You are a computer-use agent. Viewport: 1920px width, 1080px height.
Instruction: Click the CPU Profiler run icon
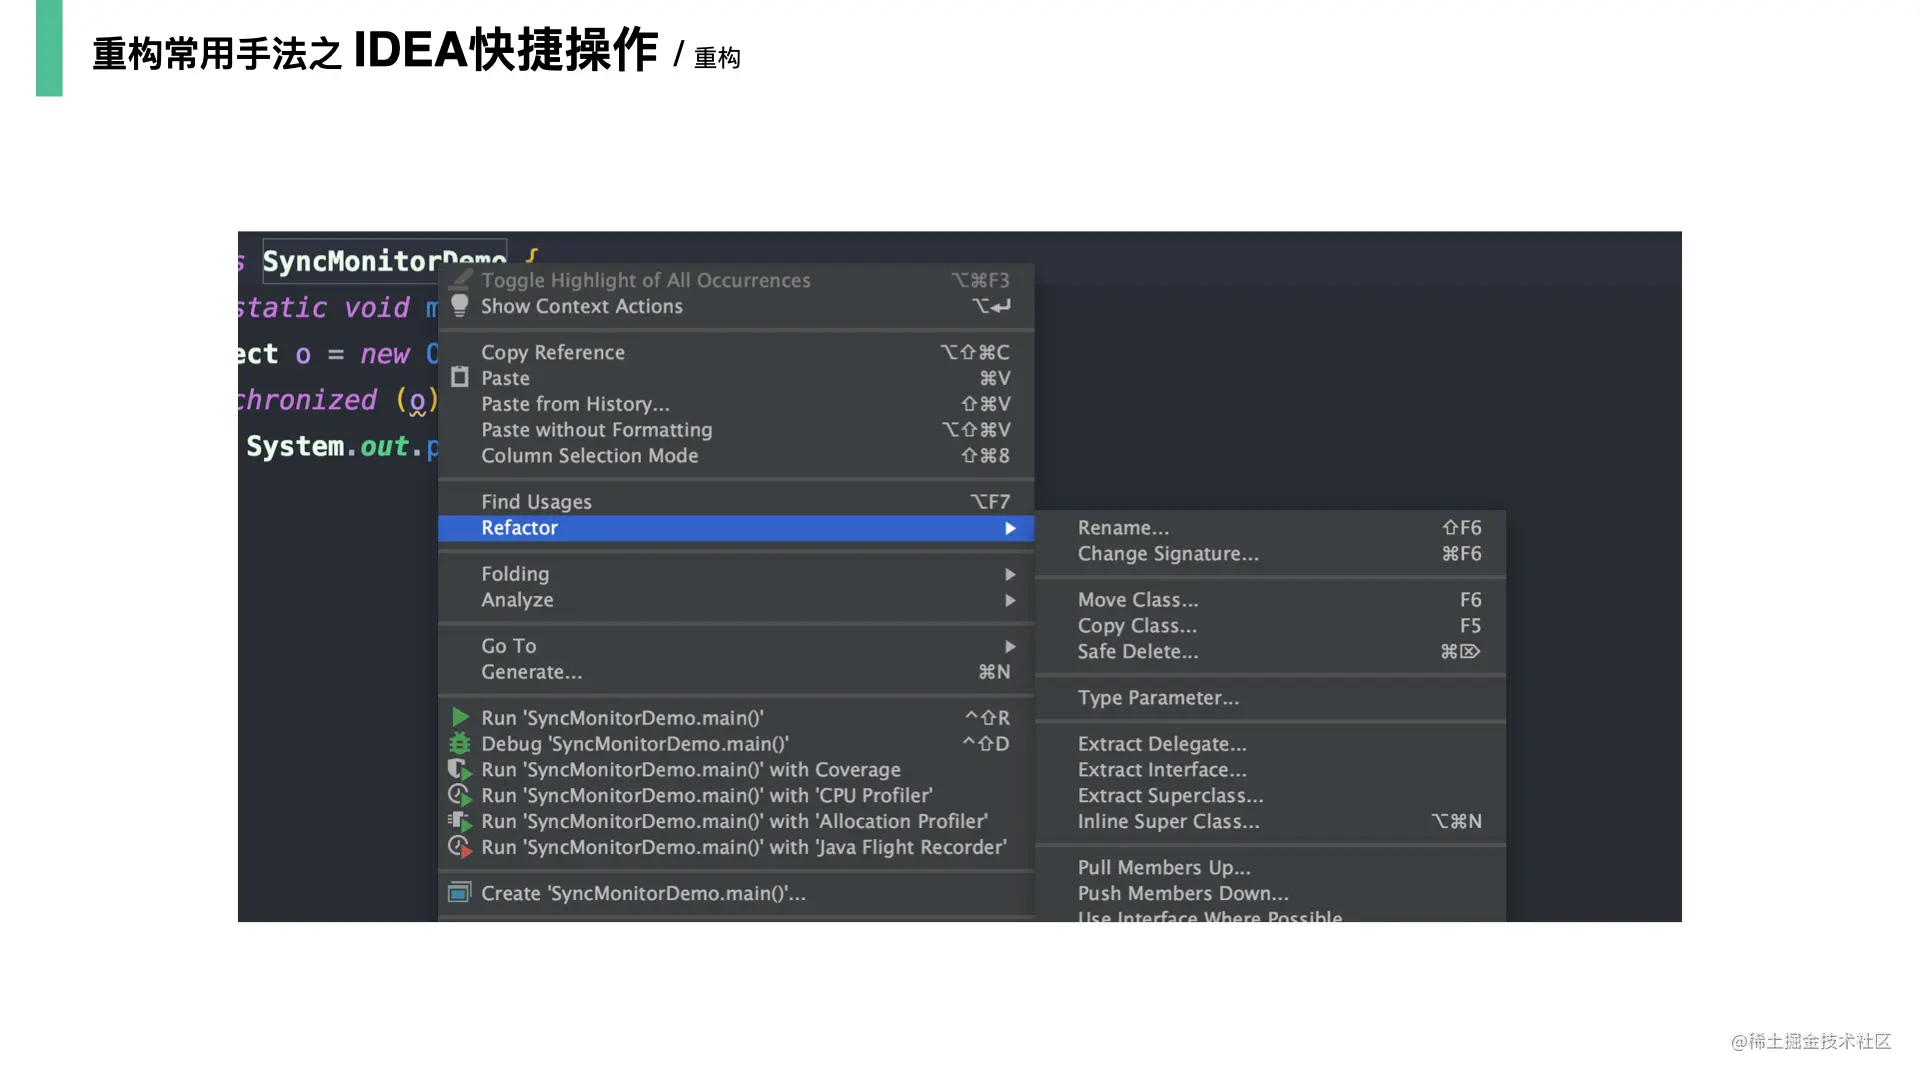pos(459,795)
